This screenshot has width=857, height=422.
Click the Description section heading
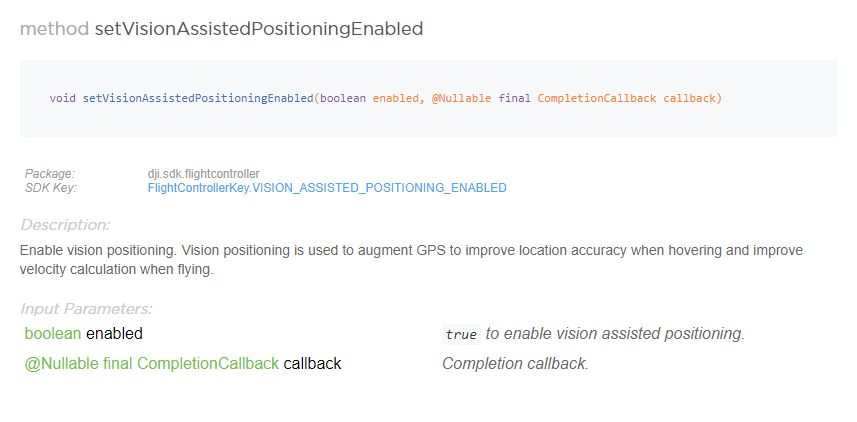click(65, 225)
